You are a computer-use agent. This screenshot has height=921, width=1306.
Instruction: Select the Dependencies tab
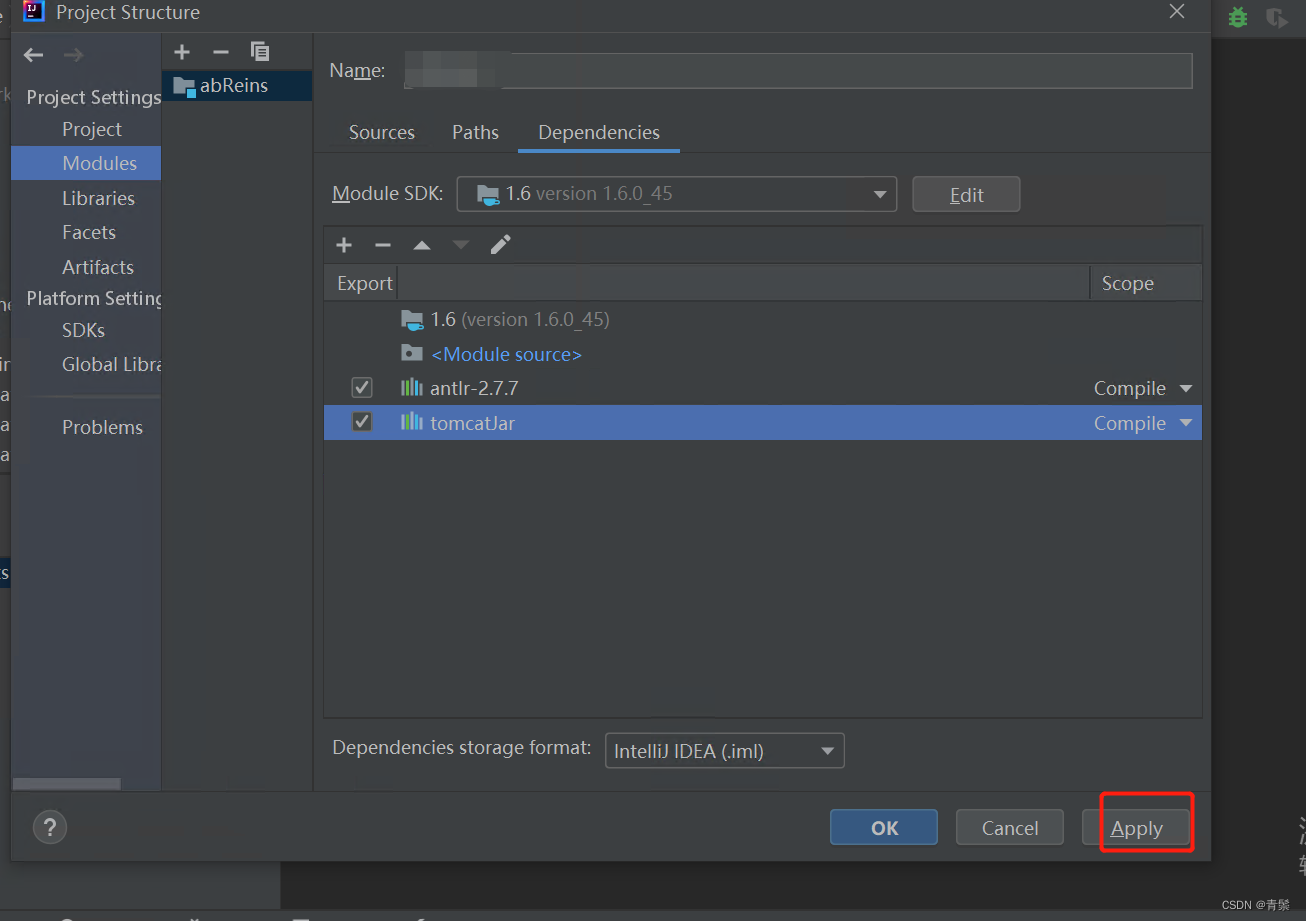599,132
